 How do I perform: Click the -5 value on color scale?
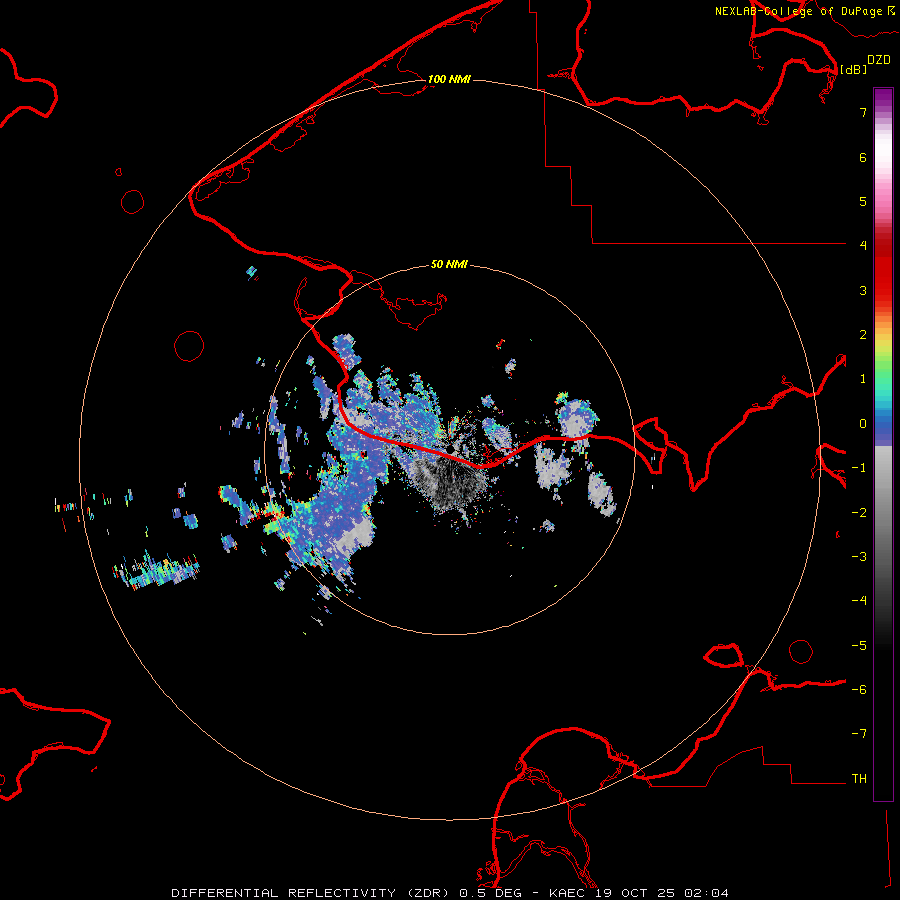(859, 646)
